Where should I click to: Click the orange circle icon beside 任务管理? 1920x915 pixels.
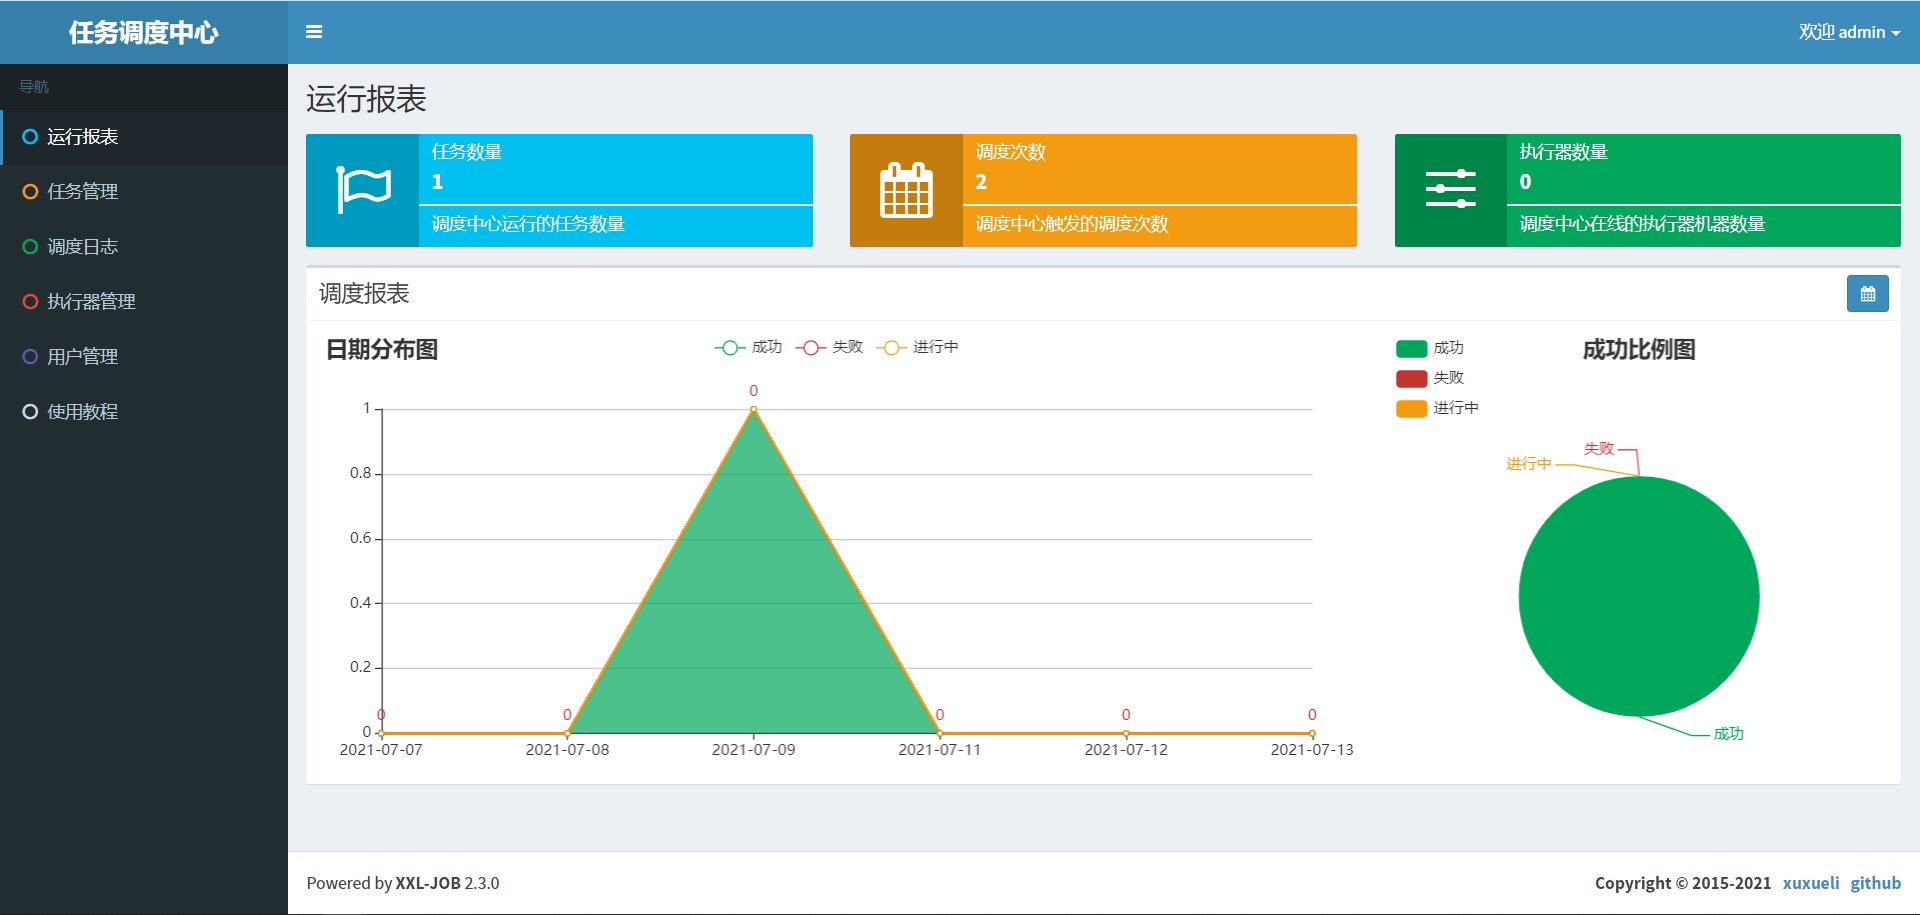tap(30, 192)
